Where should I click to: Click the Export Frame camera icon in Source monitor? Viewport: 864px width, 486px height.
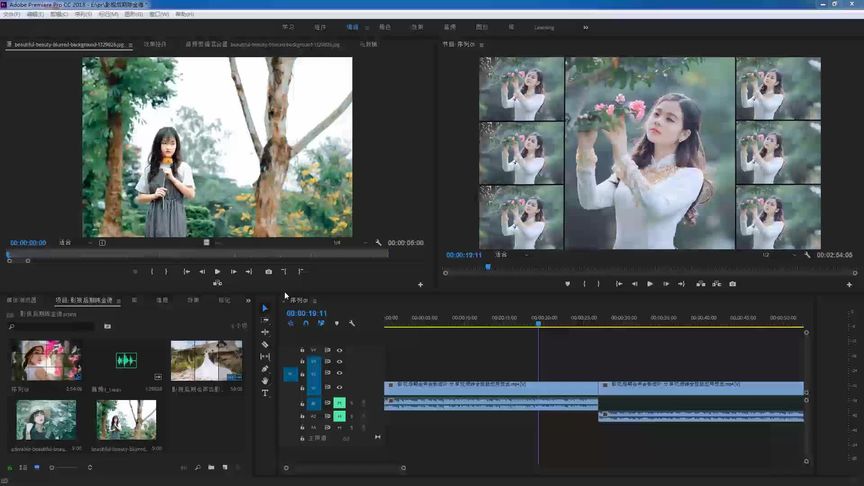[x=268, y=271]
